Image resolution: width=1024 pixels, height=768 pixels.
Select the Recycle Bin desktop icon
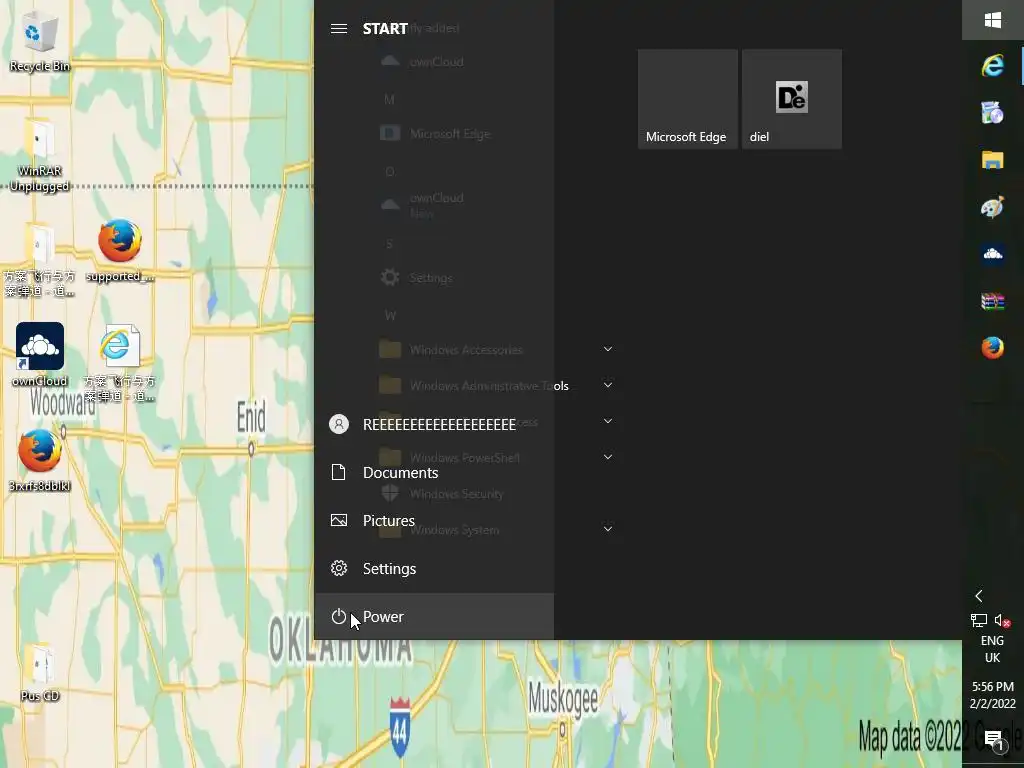point(40,44)
